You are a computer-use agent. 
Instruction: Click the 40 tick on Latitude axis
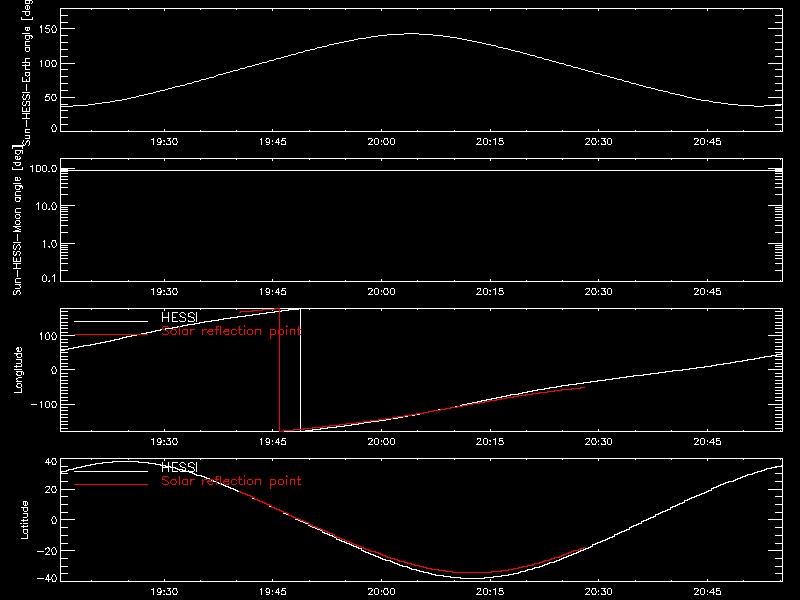click(x=51, y=462)
